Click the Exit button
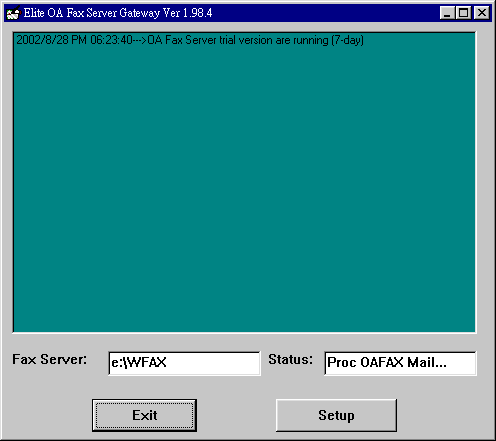496x441 pixels. pyautogui.click(x=144, y=415)
